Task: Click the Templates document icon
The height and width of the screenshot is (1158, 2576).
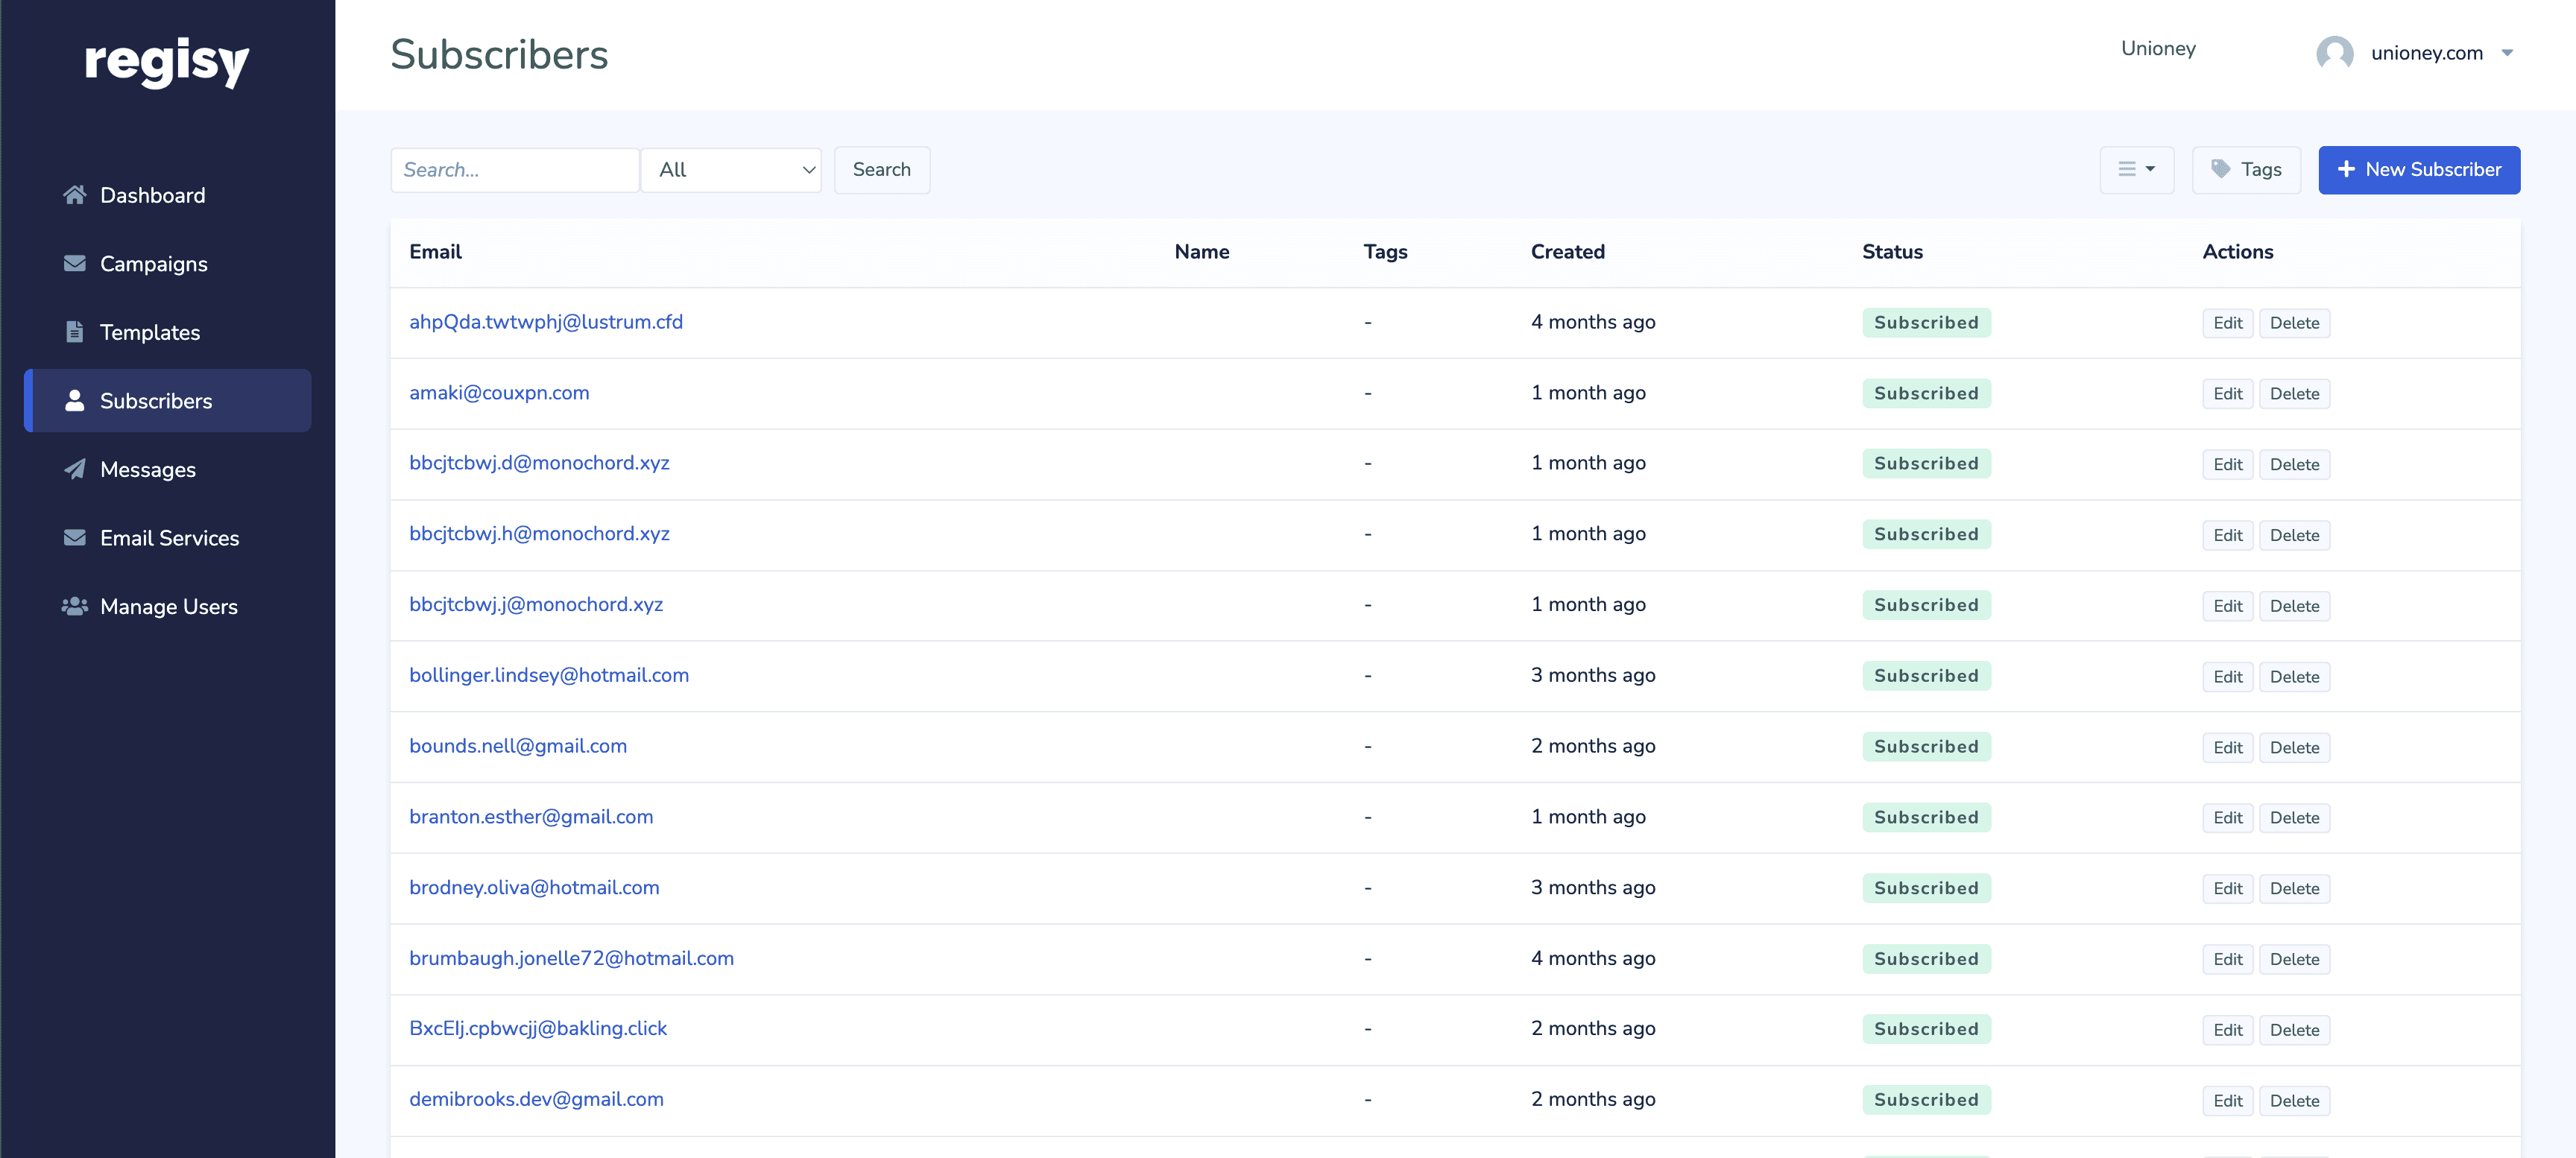Action: (74, 332)
